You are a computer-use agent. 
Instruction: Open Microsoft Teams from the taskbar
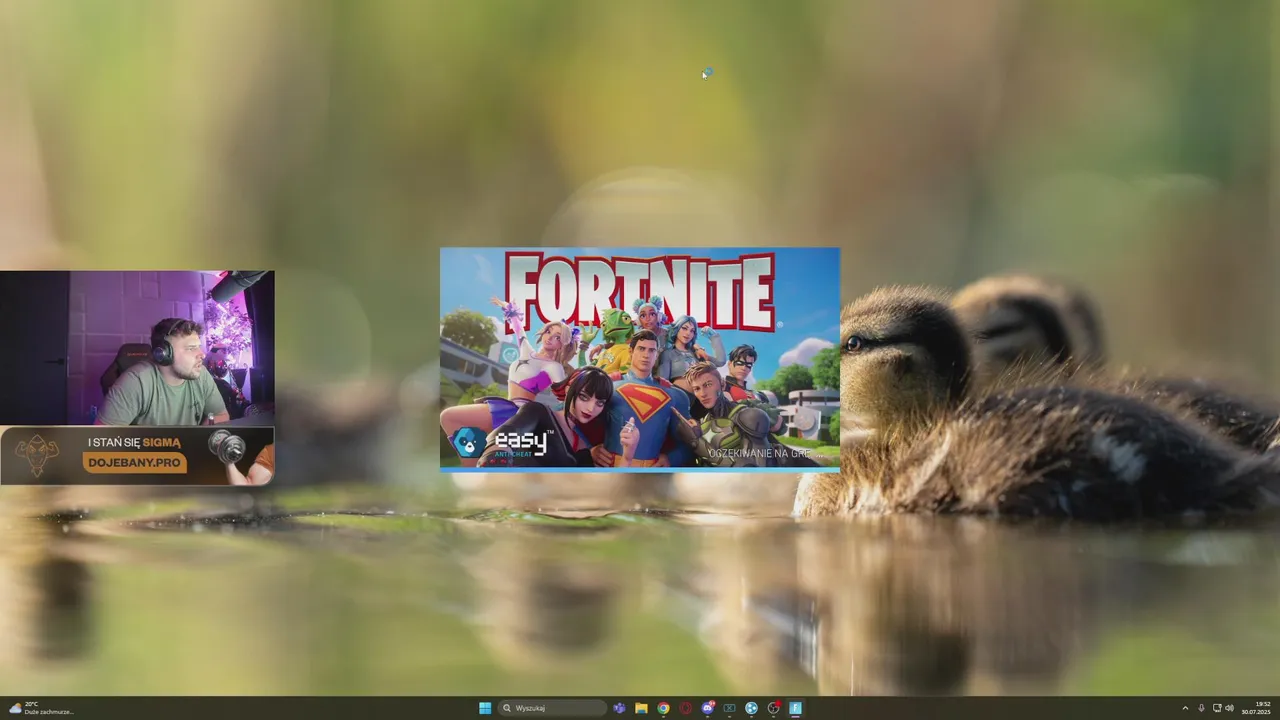coord(619,708)
